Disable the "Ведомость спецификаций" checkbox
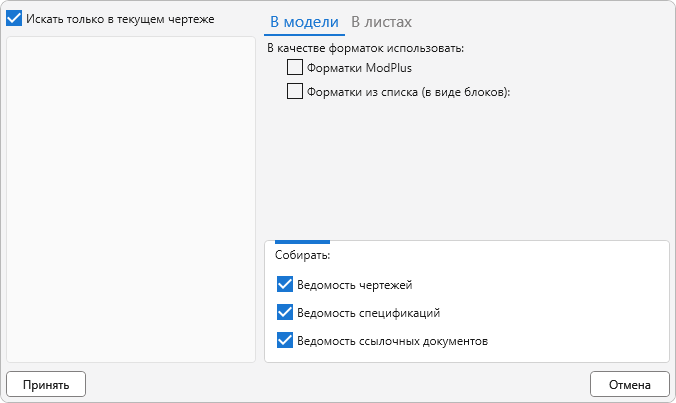 click(x=285, y=312)
